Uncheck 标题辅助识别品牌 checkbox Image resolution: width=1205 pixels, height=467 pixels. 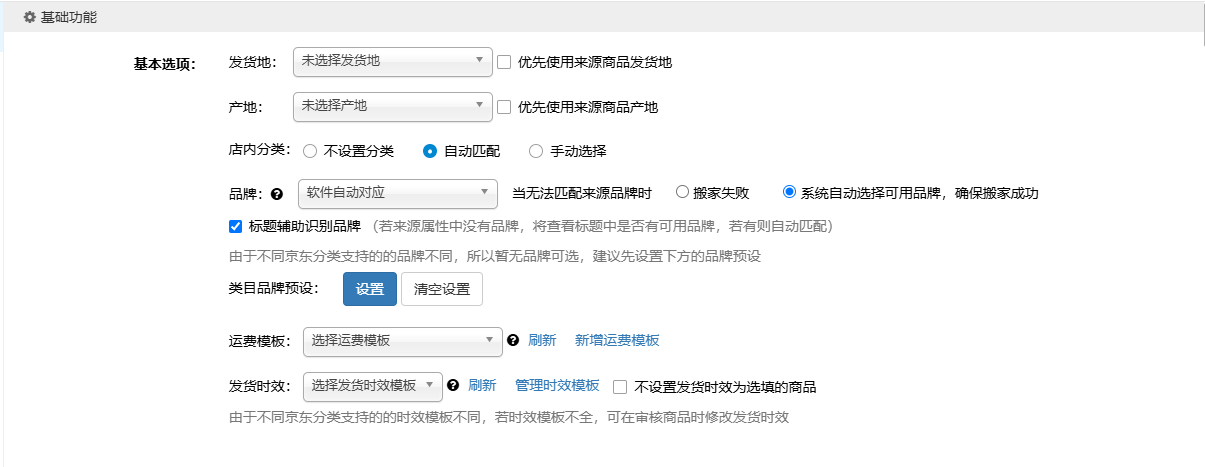[236, 226]
